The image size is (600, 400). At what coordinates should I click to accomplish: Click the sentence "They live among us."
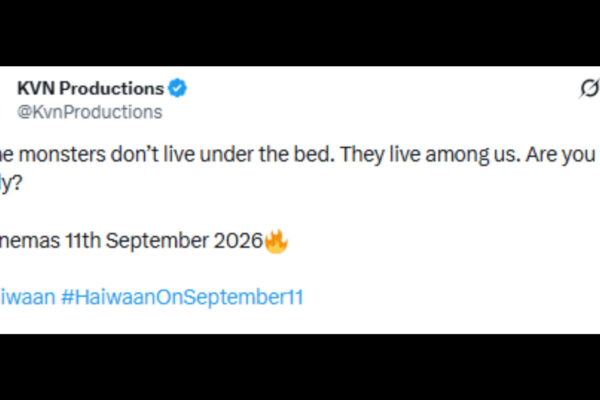430,155
